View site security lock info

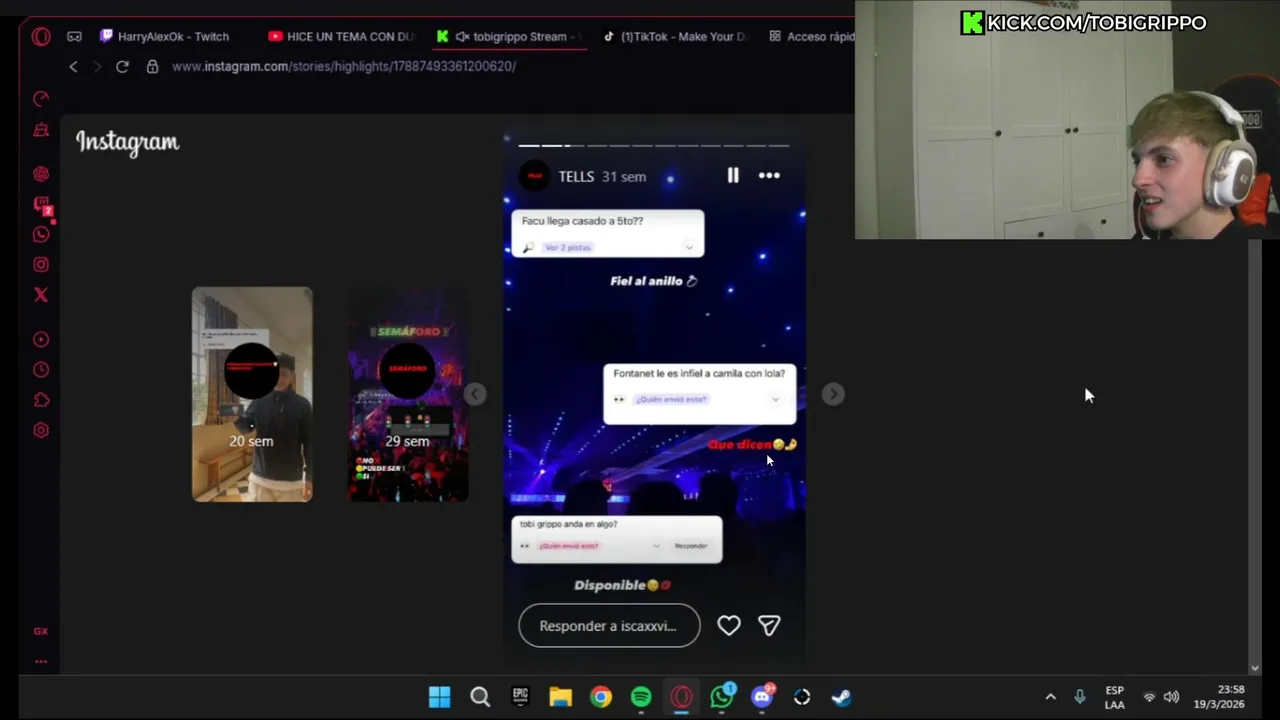152,66
